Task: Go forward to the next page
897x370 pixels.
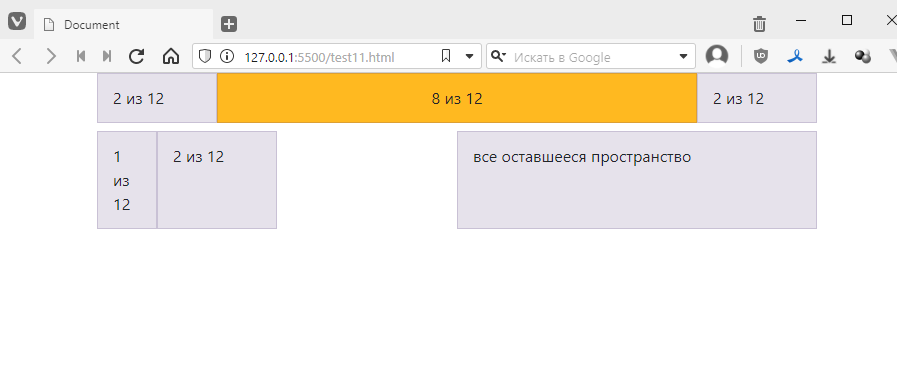Action: [51, 56]
